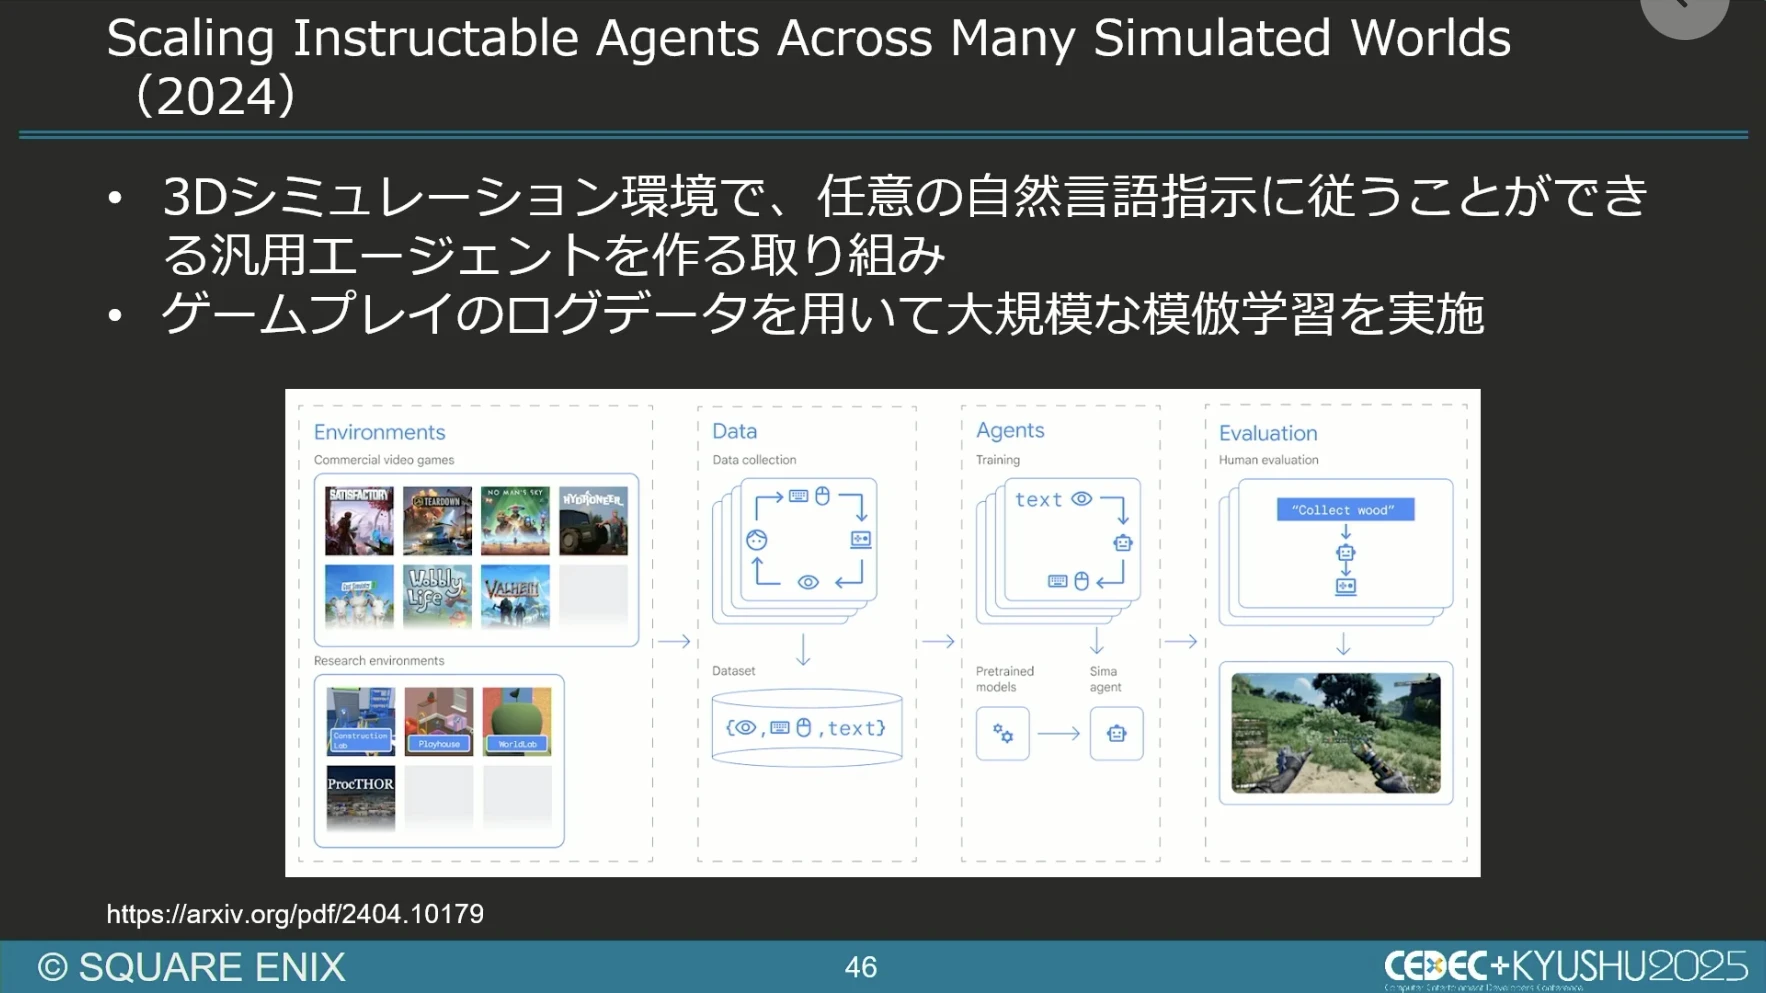Click the WorldLab research environment thumbnail

517,721
